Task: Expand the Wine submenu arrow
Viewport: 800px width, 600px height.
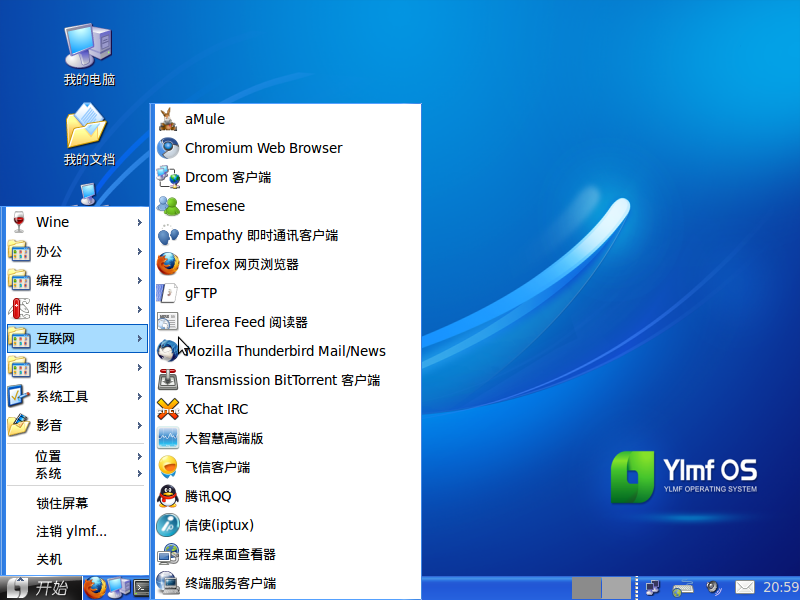Action: point(139,222)
